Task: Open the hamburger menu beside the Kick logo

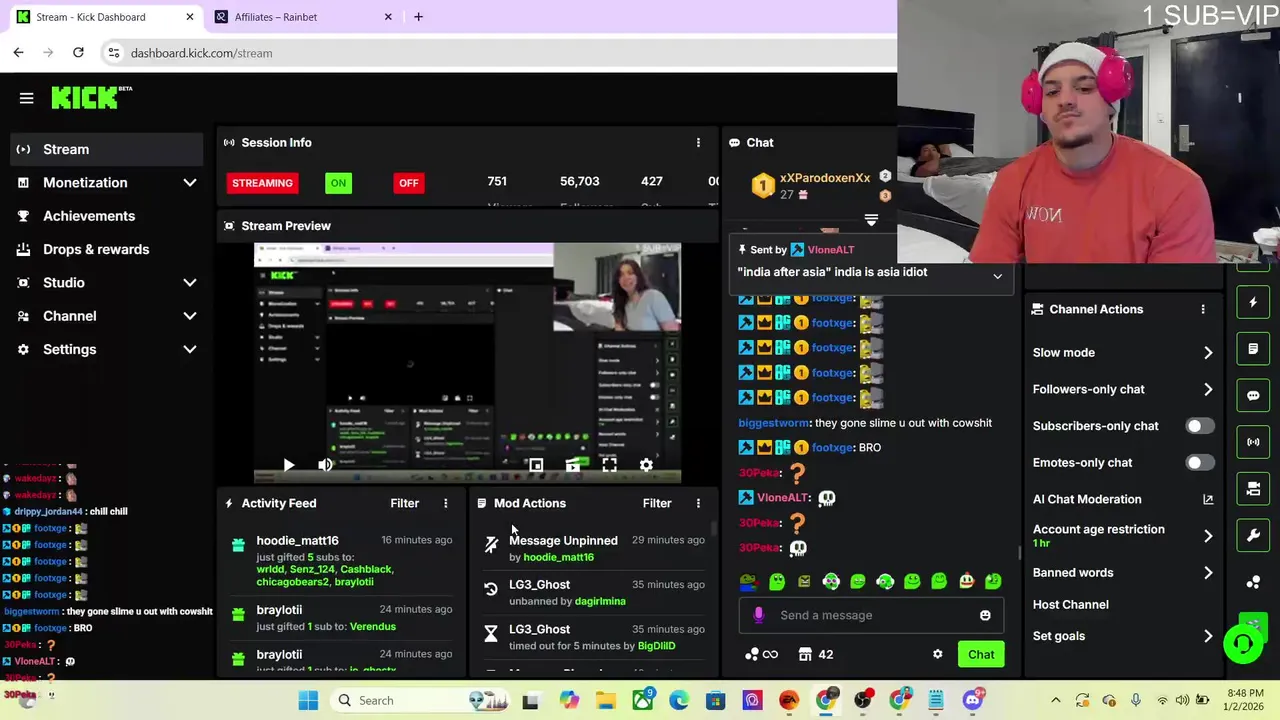Action: pyautogui.click(x=27, y=98)
